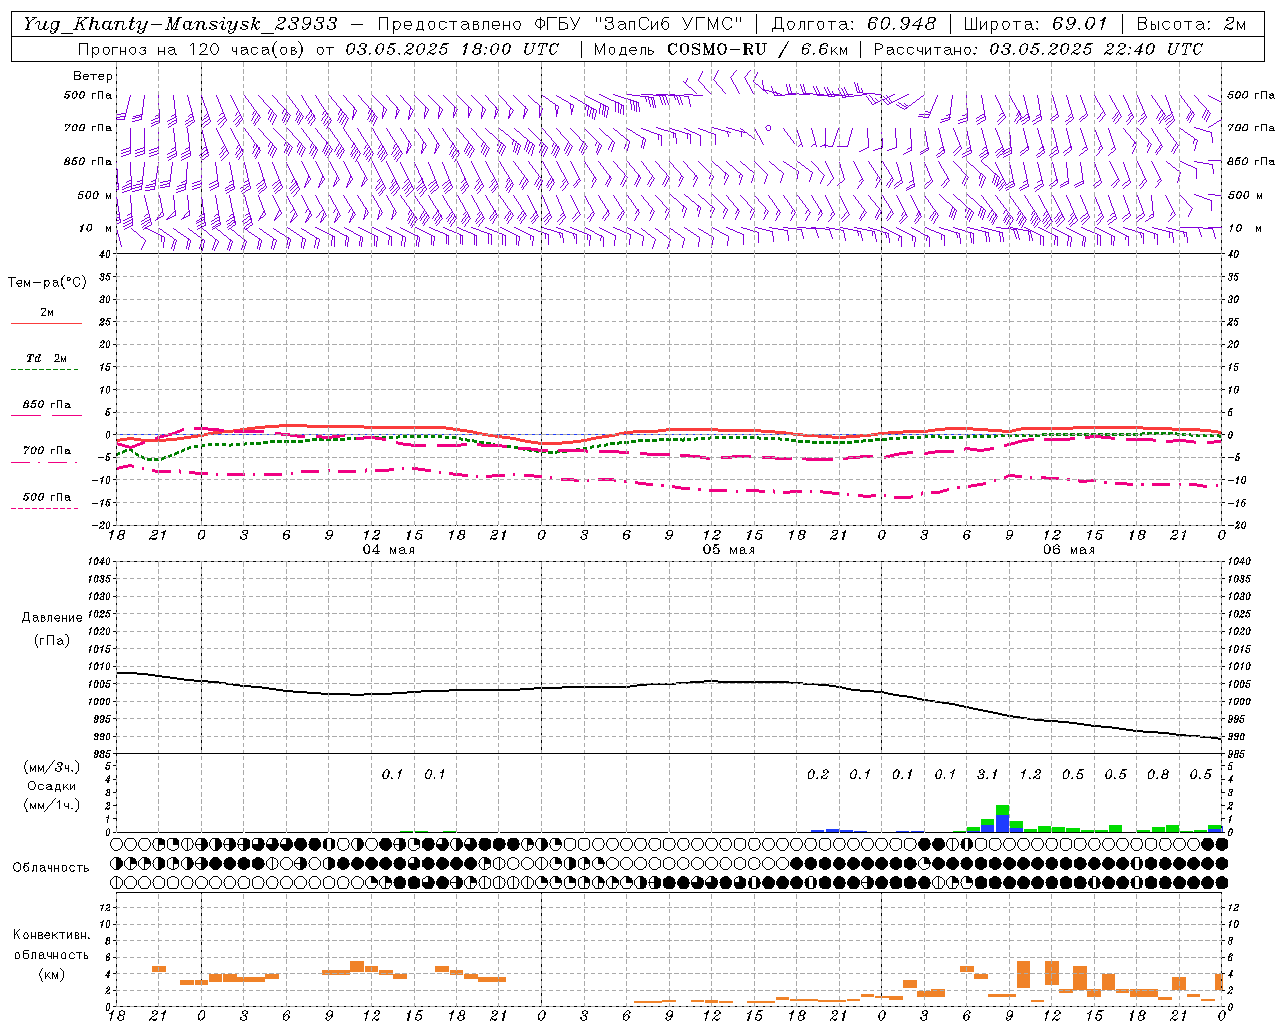1280x1024 pixels.
Task: Click the 05 мая date label
Action: tap(729, 550)
